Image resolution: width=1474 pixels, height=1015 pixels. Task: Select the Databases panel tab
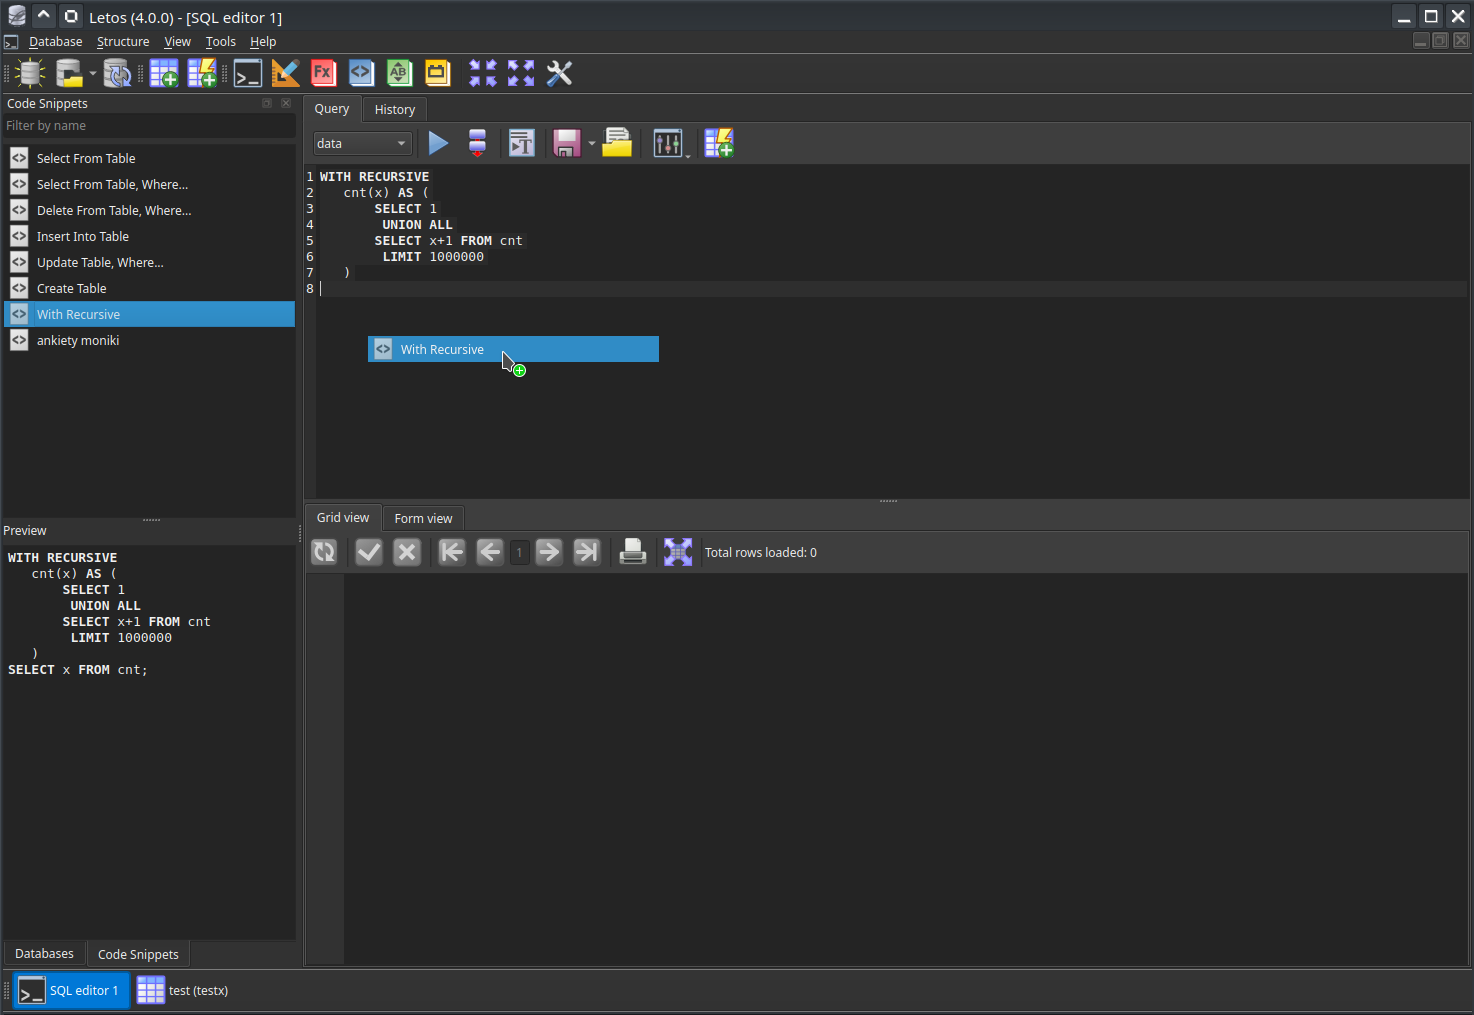click(x=44, y=954)
